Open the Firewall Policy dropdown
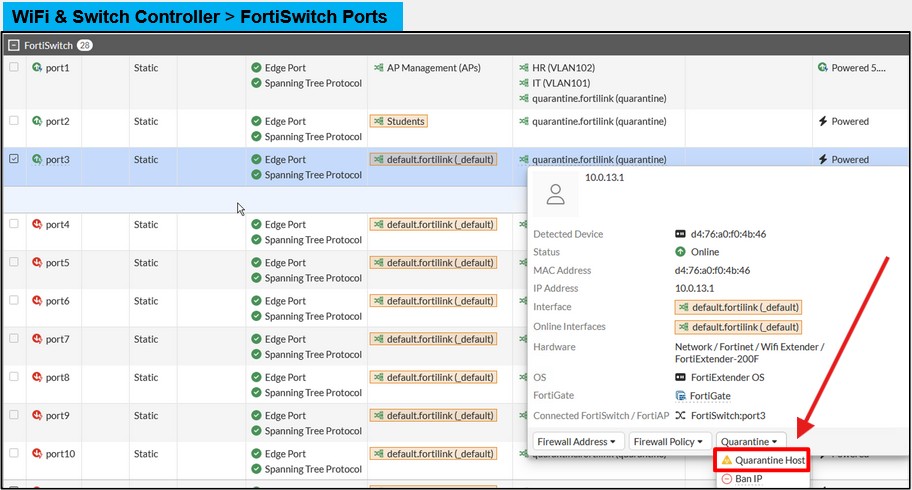Viewport: 912px width, 490px height. (669, 442)
